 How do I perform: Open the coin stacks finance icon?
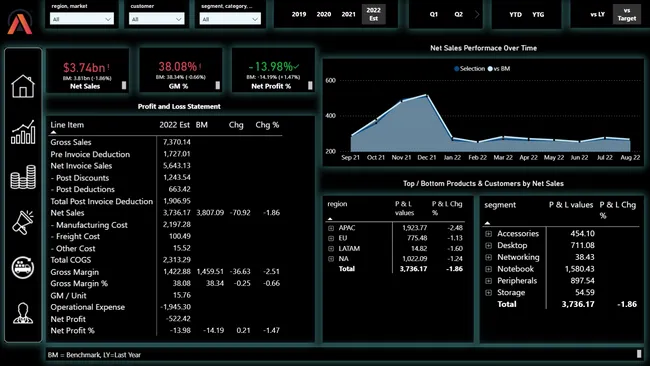coord(23,177)
